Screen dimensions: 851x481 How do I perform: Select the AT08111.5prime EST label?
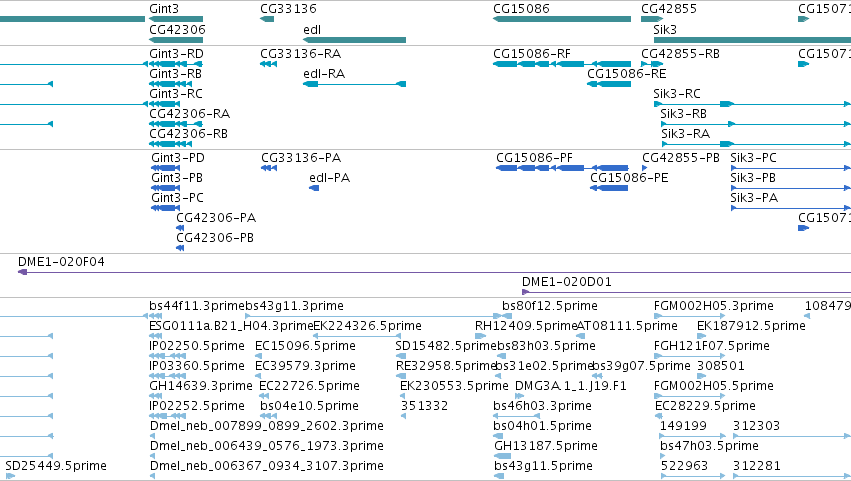(627, 326)
